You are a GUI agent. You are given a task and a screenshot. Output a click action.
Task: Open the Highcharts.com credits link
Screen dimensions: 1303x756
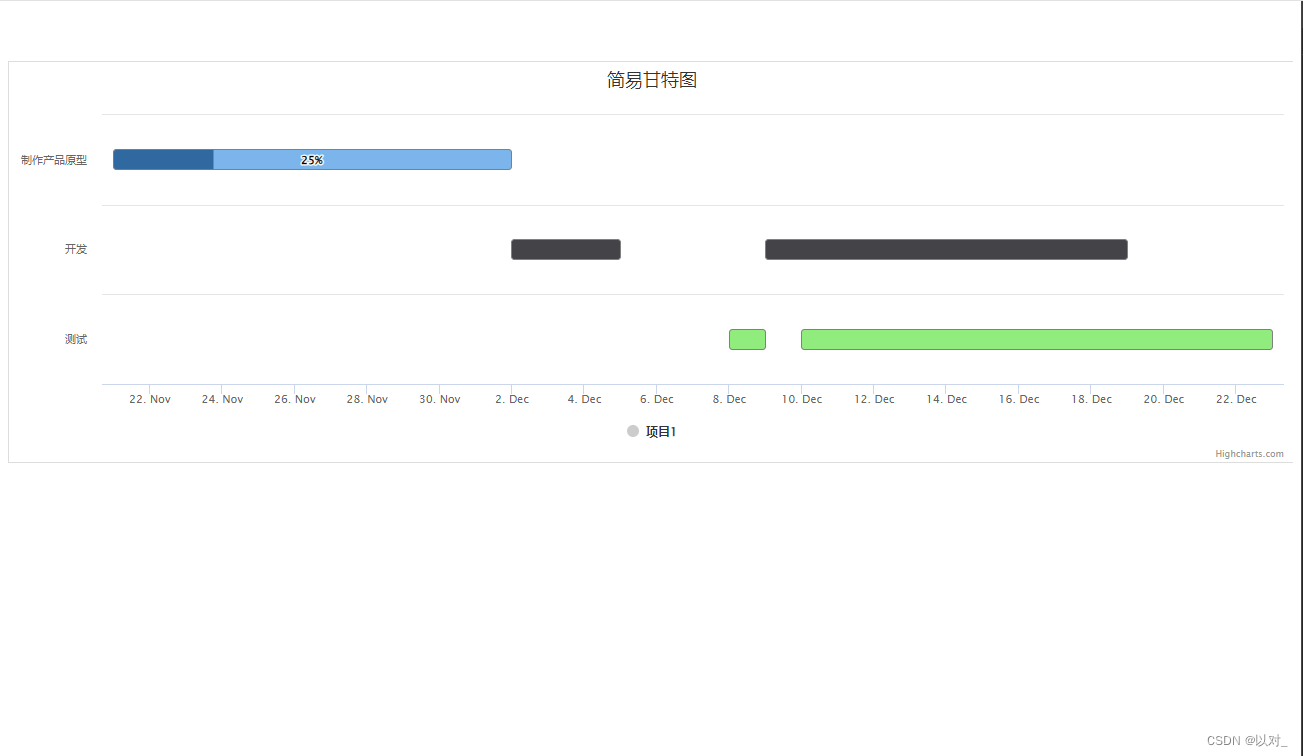point(1249,454)
